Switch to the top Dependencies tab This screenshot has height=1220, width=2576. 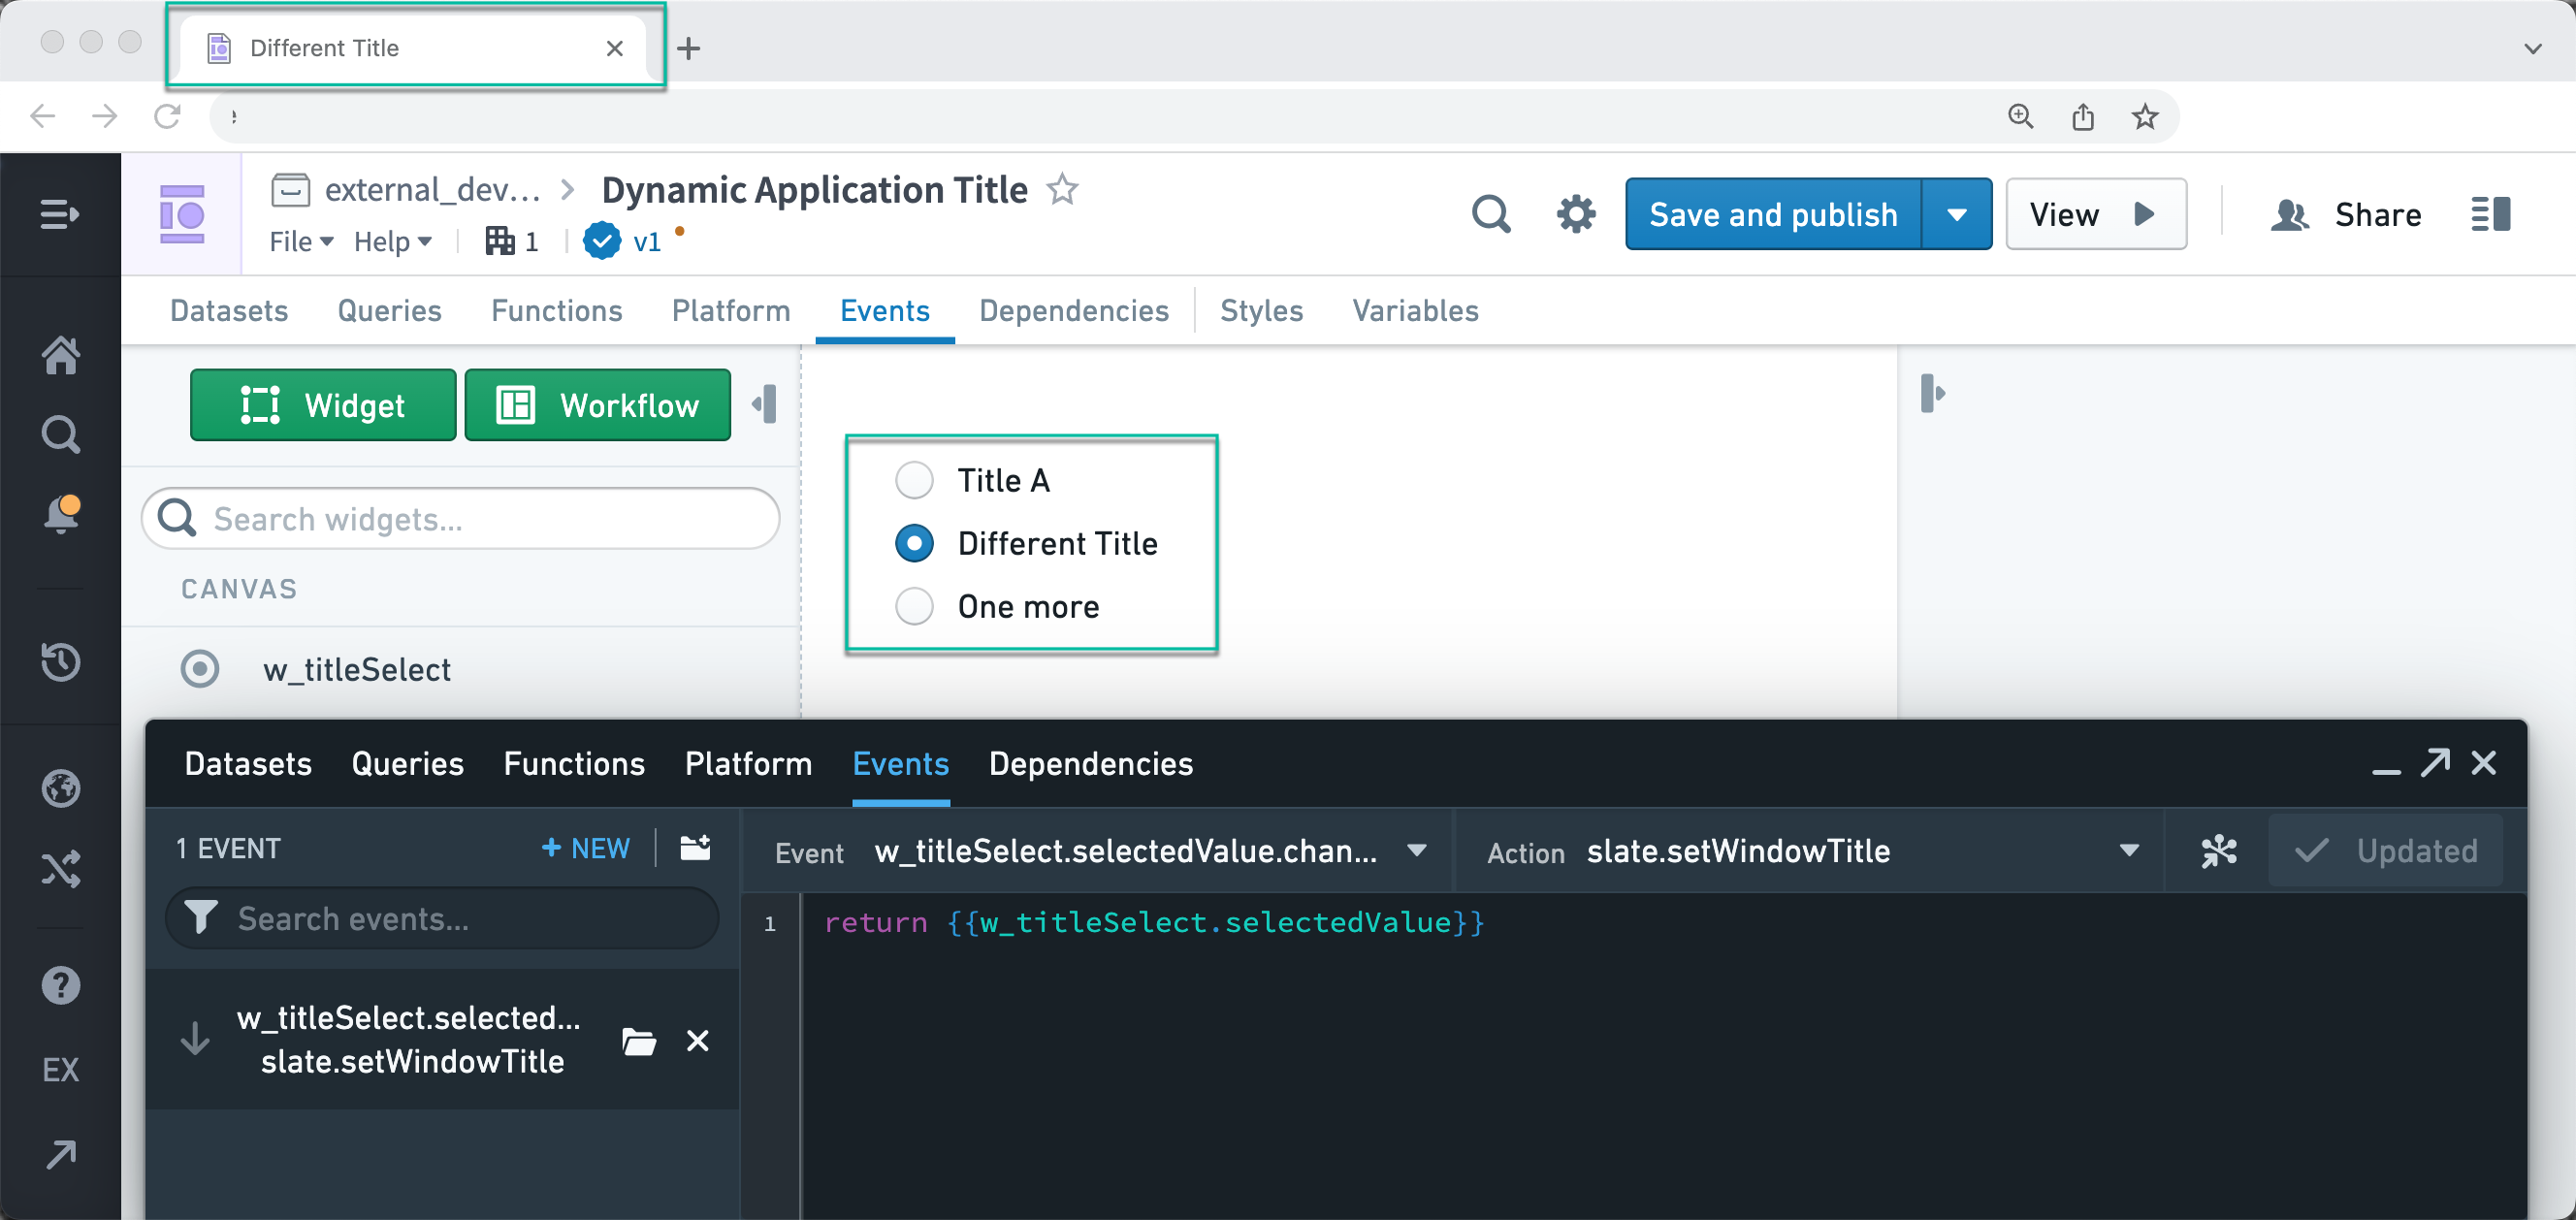[1073, 311]
